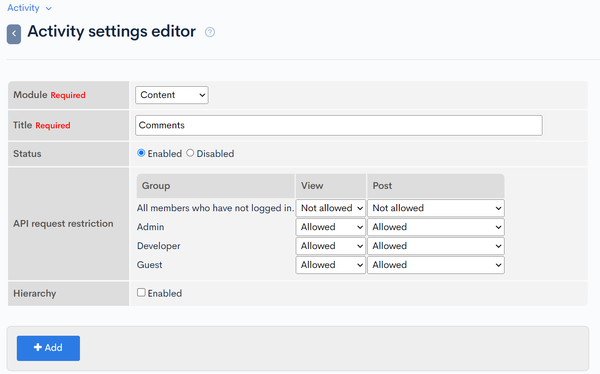600x374 pixels.
Task: Click the Title row label
Action: pos(23,125)
